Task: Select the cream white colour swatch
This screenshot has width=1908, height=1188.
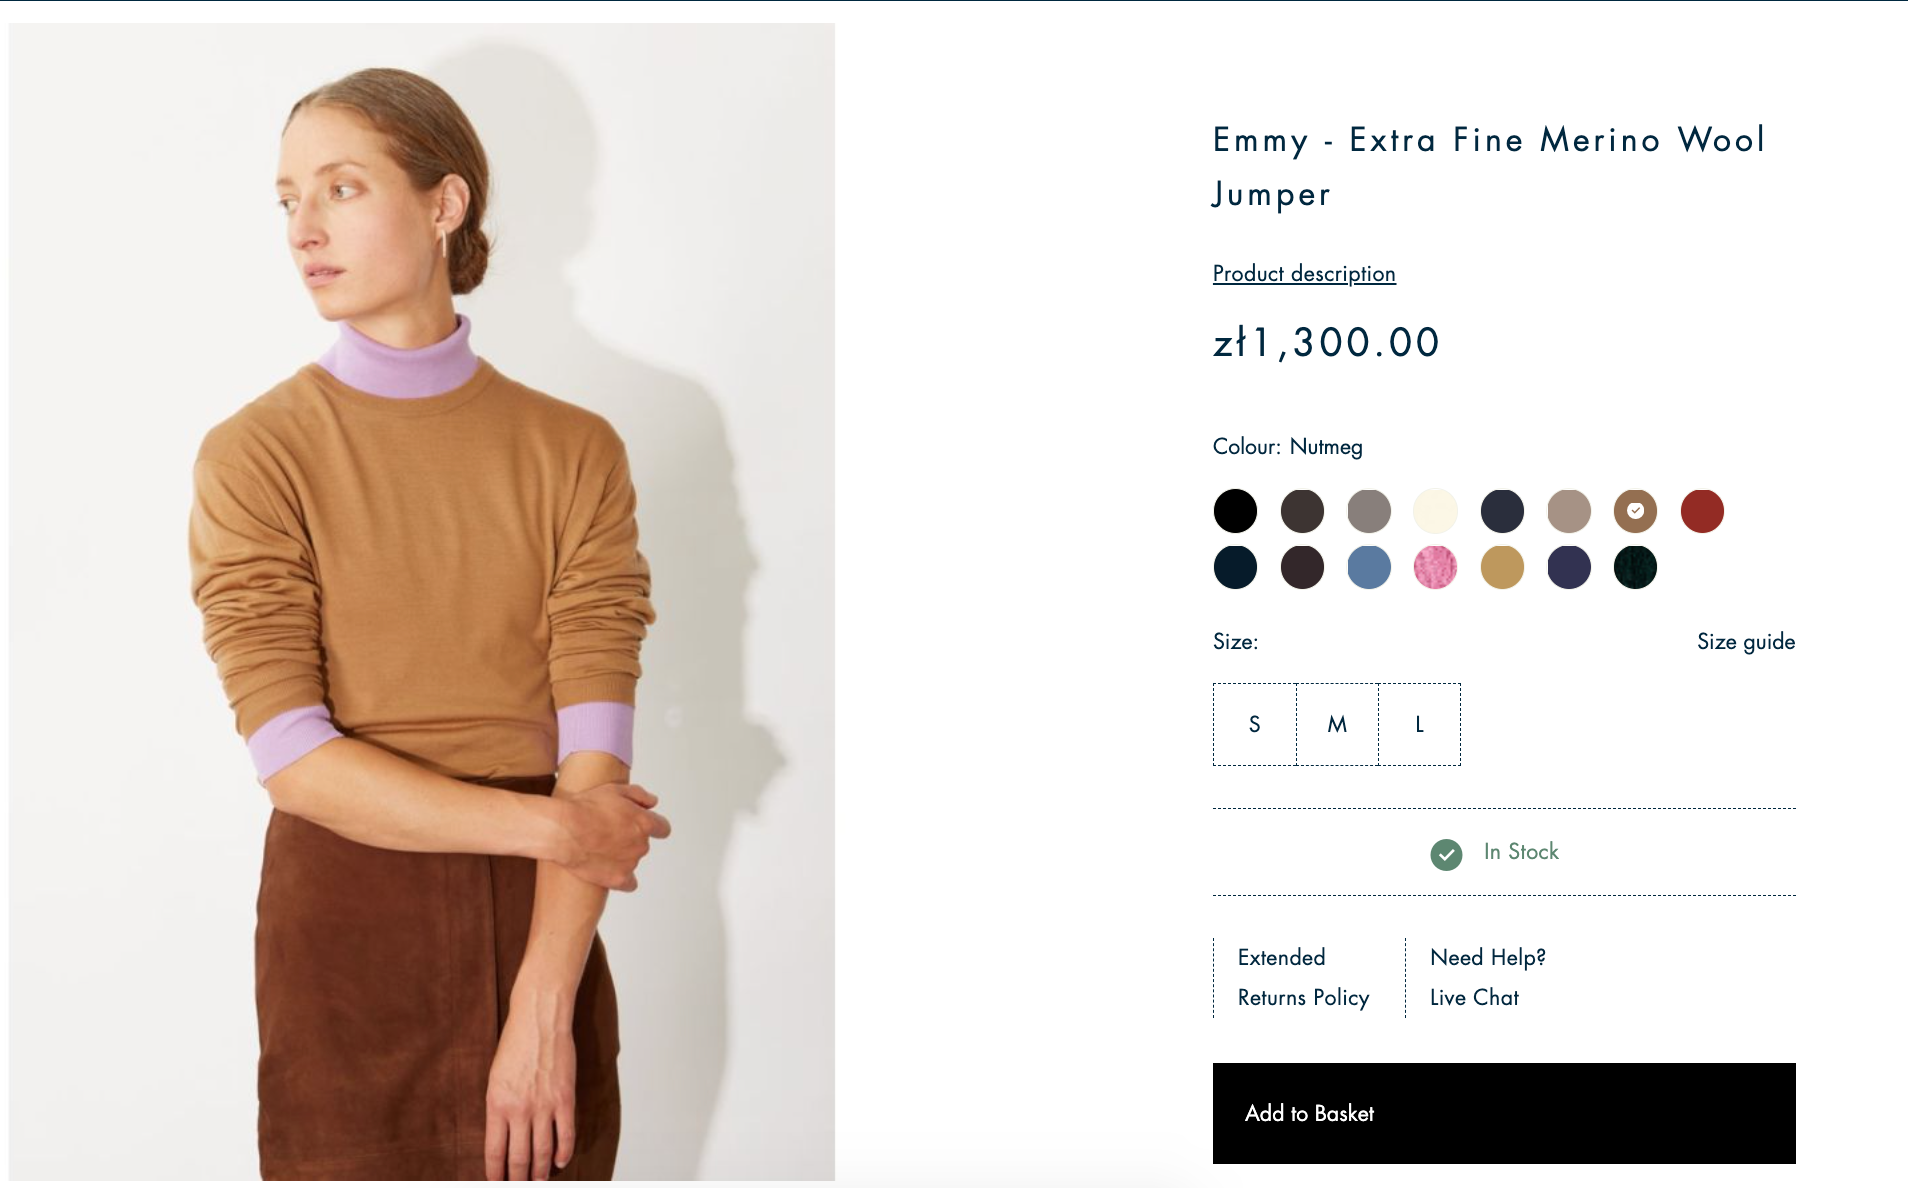Action: (1435, 511)
